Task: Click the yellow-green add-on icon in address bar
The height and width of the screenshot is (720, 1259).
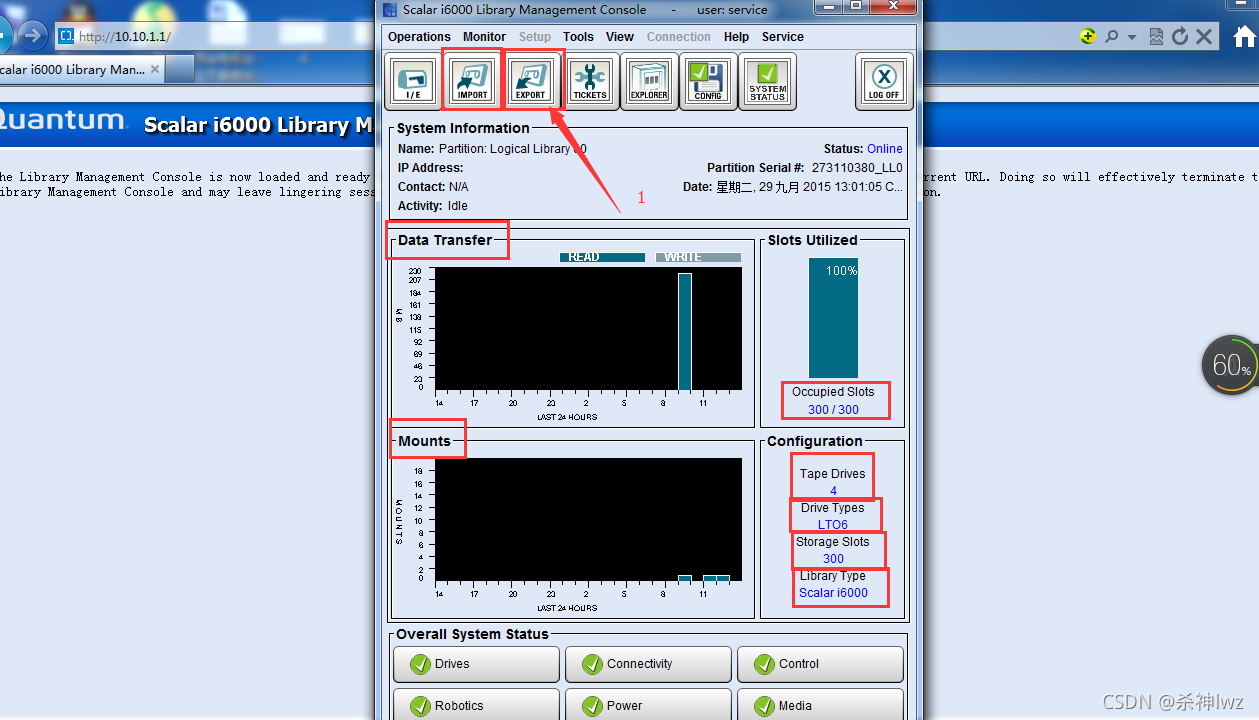Action: tap(1088, 37)
